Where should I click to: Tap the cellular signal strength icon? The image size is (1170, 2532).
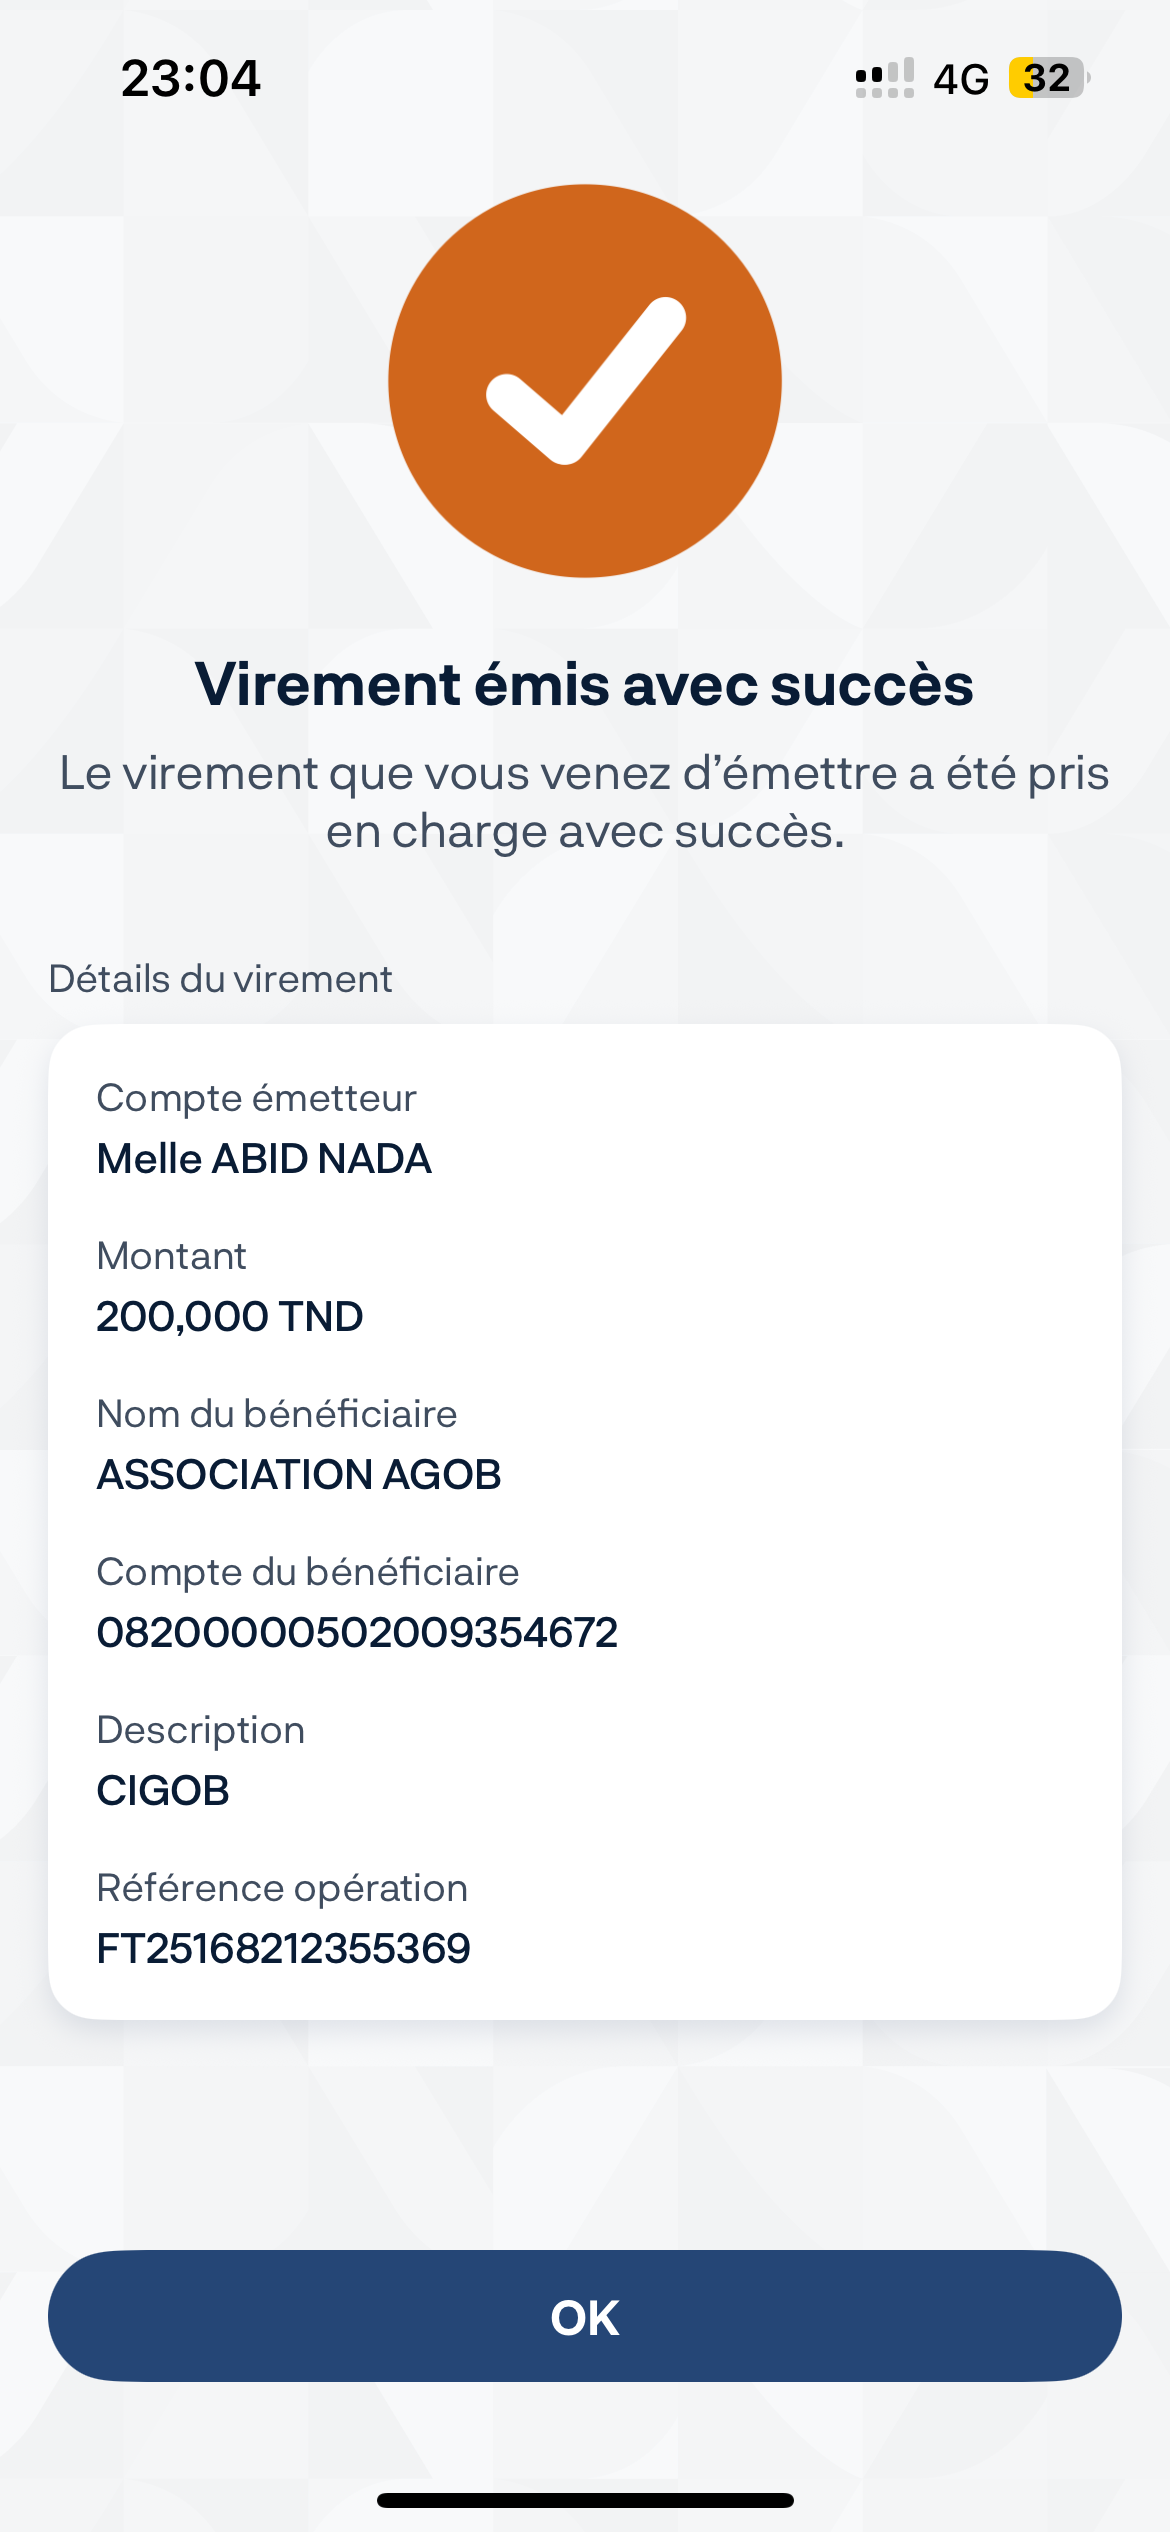[884, 78]
